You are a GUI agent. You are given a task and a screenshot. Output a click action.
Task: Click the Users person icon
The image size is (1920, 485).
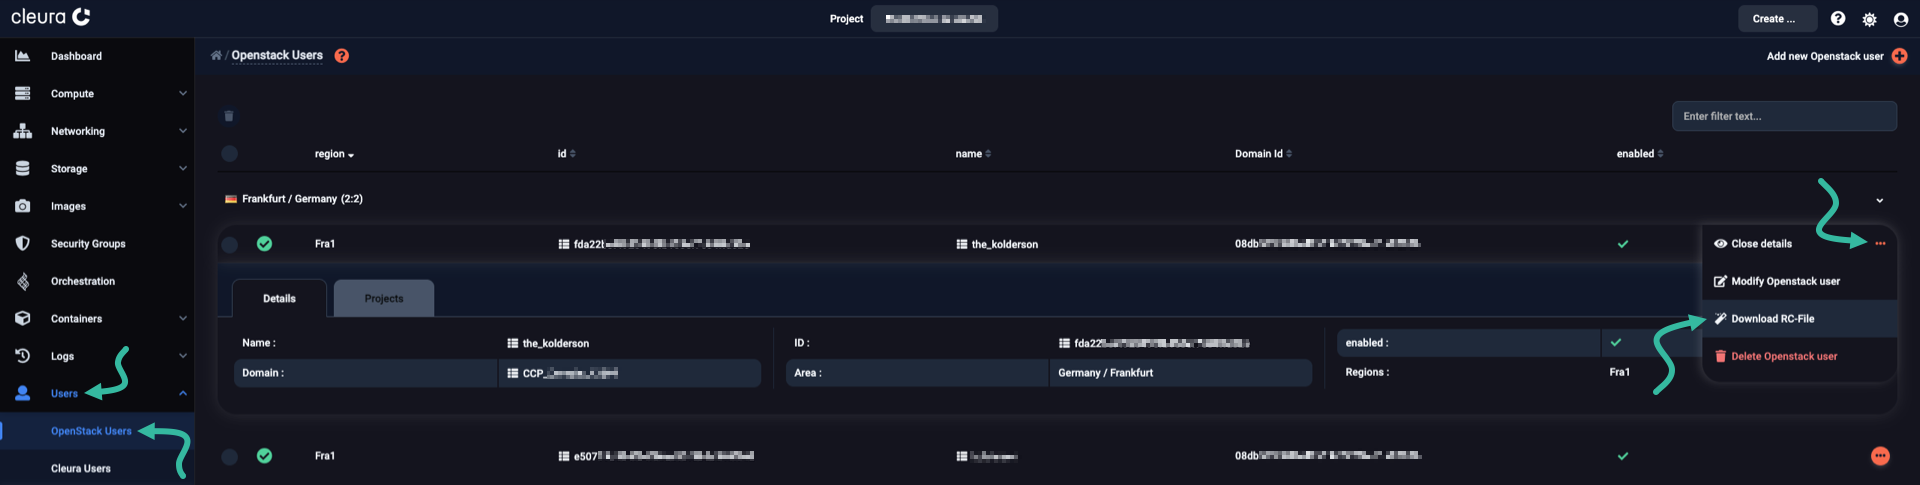[x=22, y=393]
